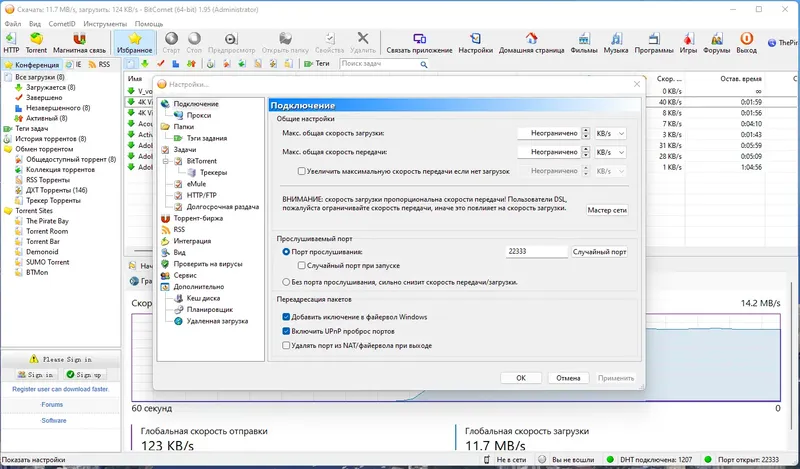800x469 pixels.
Task: Select Удаленная загрузка in settings tree
Action: coord(217,321)
